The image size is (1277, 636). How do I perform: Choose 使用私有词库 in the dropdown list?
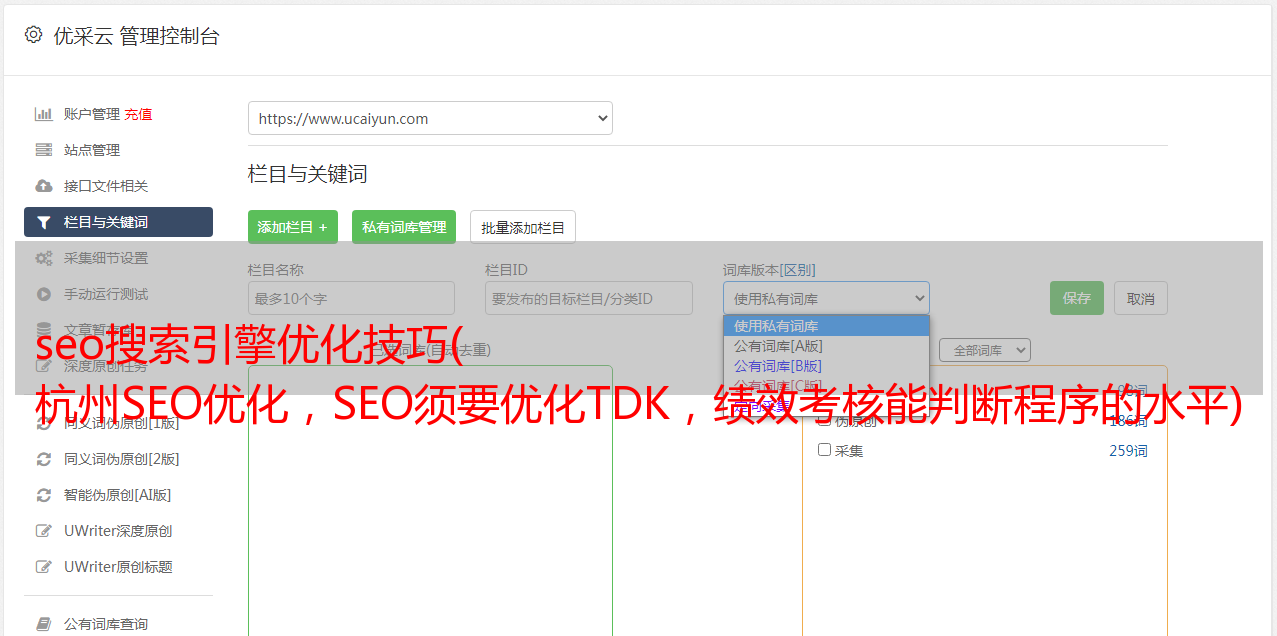[x=826, y=326]
